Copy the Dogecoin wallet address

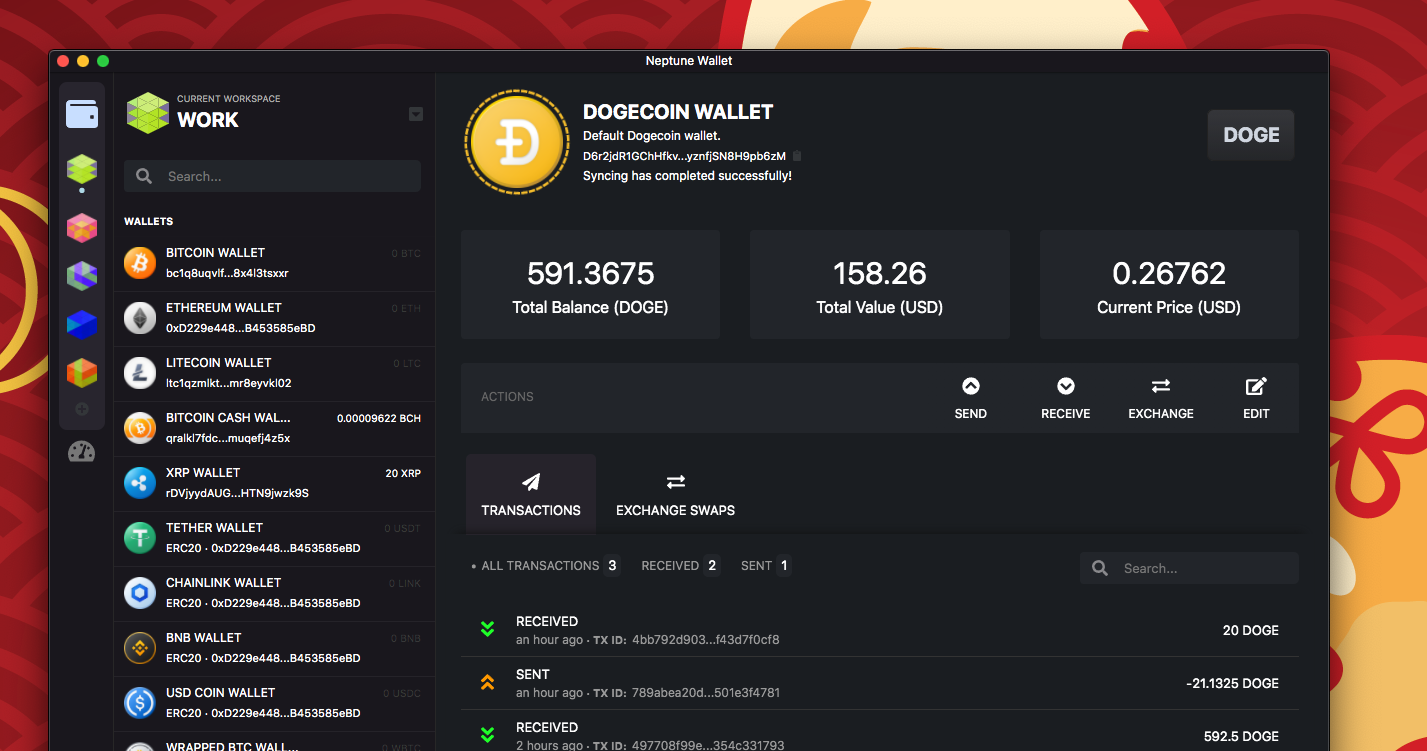(x=797, y=156)
